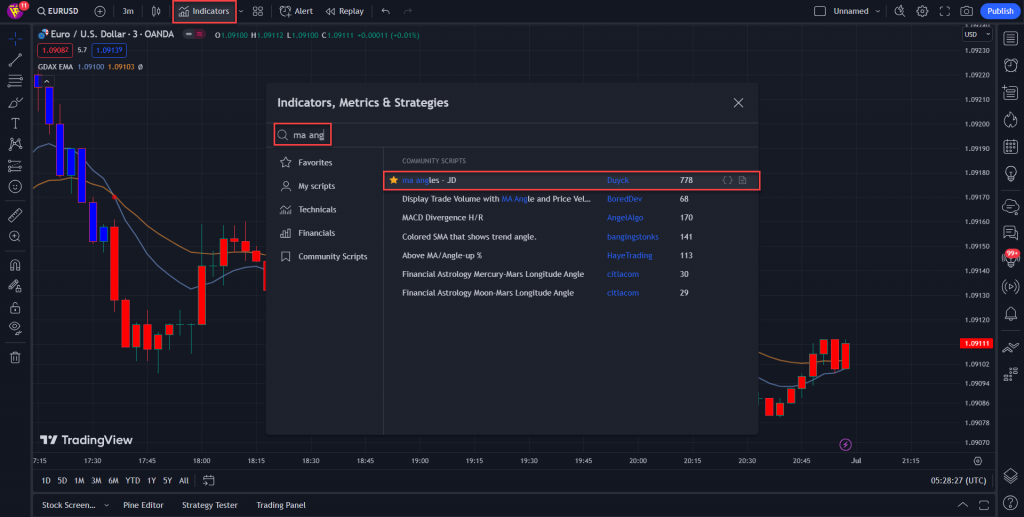Collapse the bottom panel chevron
The image size is (1024, 517).
click(963, 505)
